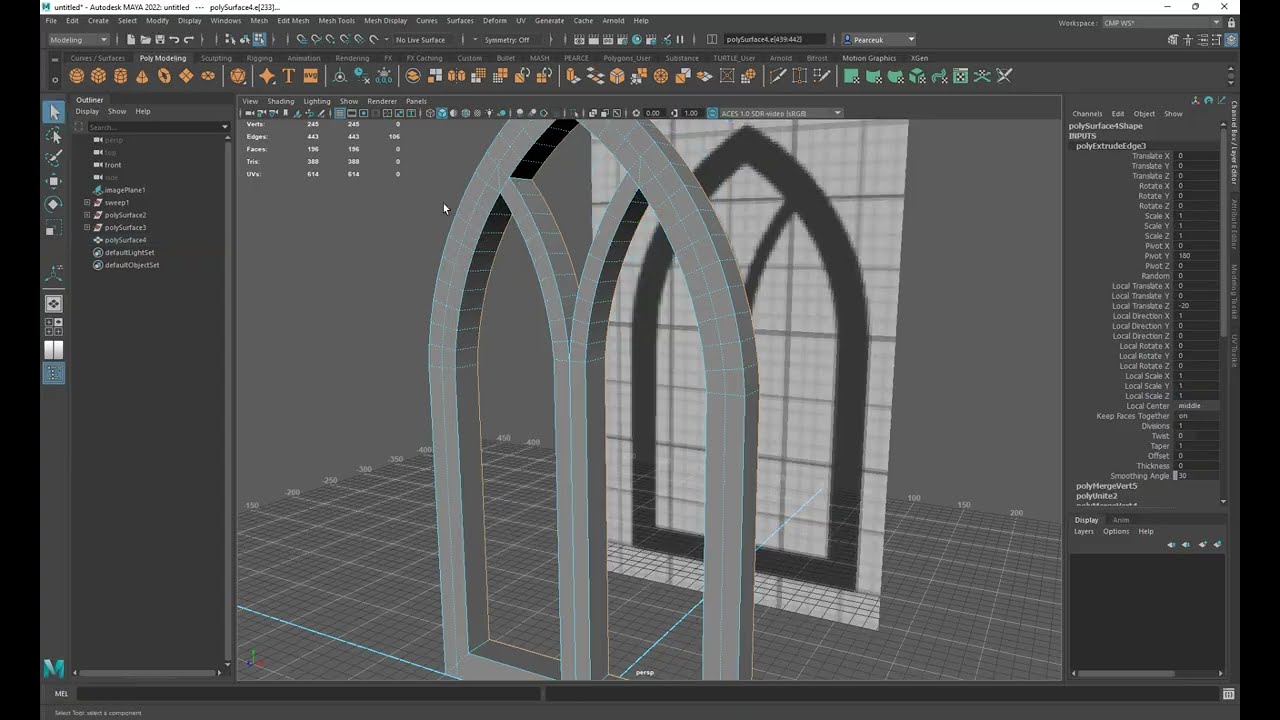Click the New scene icon

point(131,39)
